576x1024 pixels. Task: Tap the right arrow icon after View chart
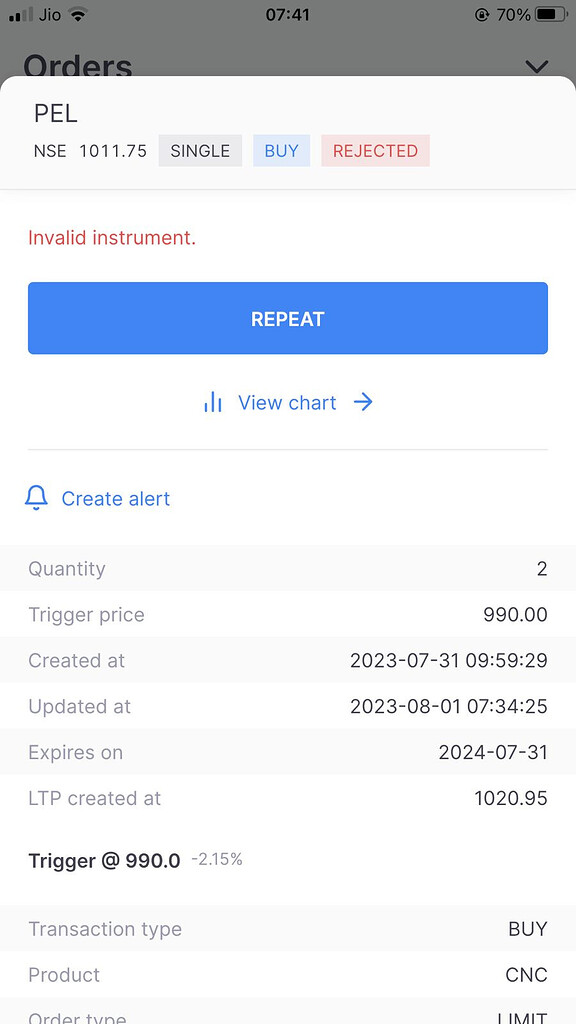point(363,402)
